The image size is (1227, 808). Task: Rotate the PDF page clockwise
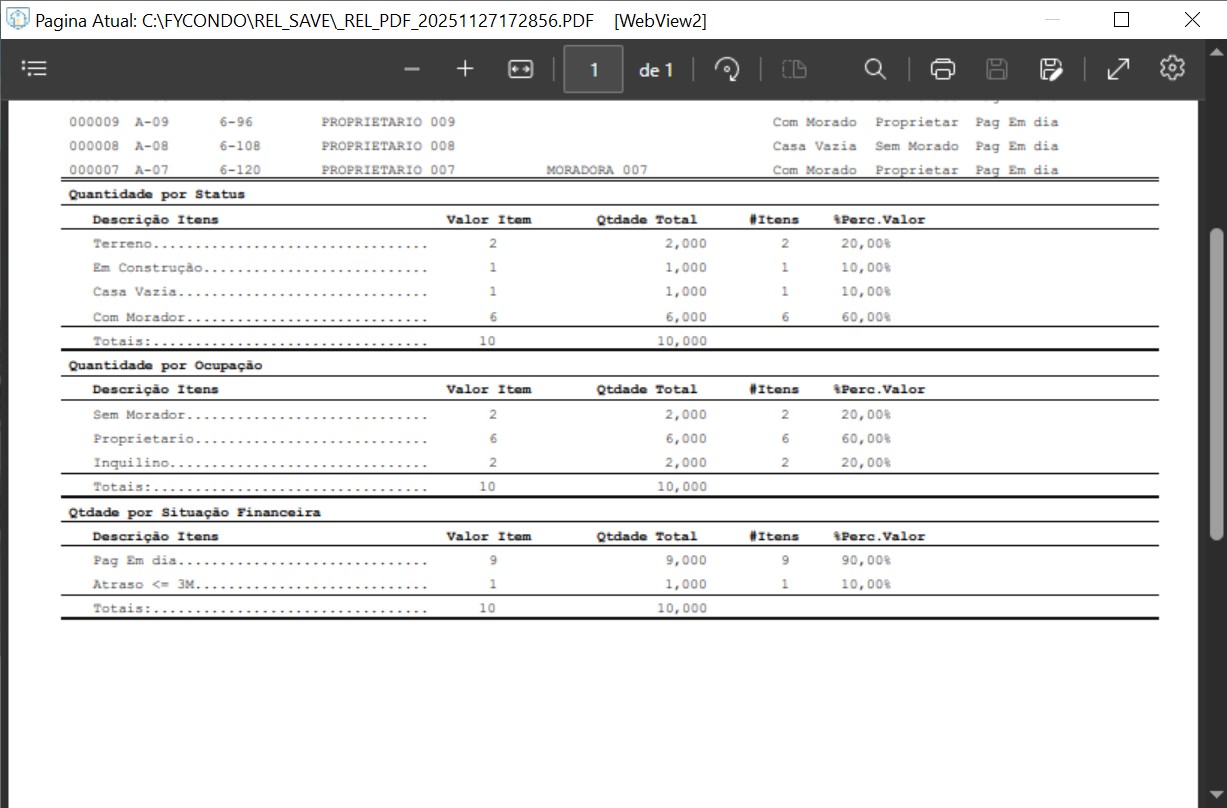(727, 69)
